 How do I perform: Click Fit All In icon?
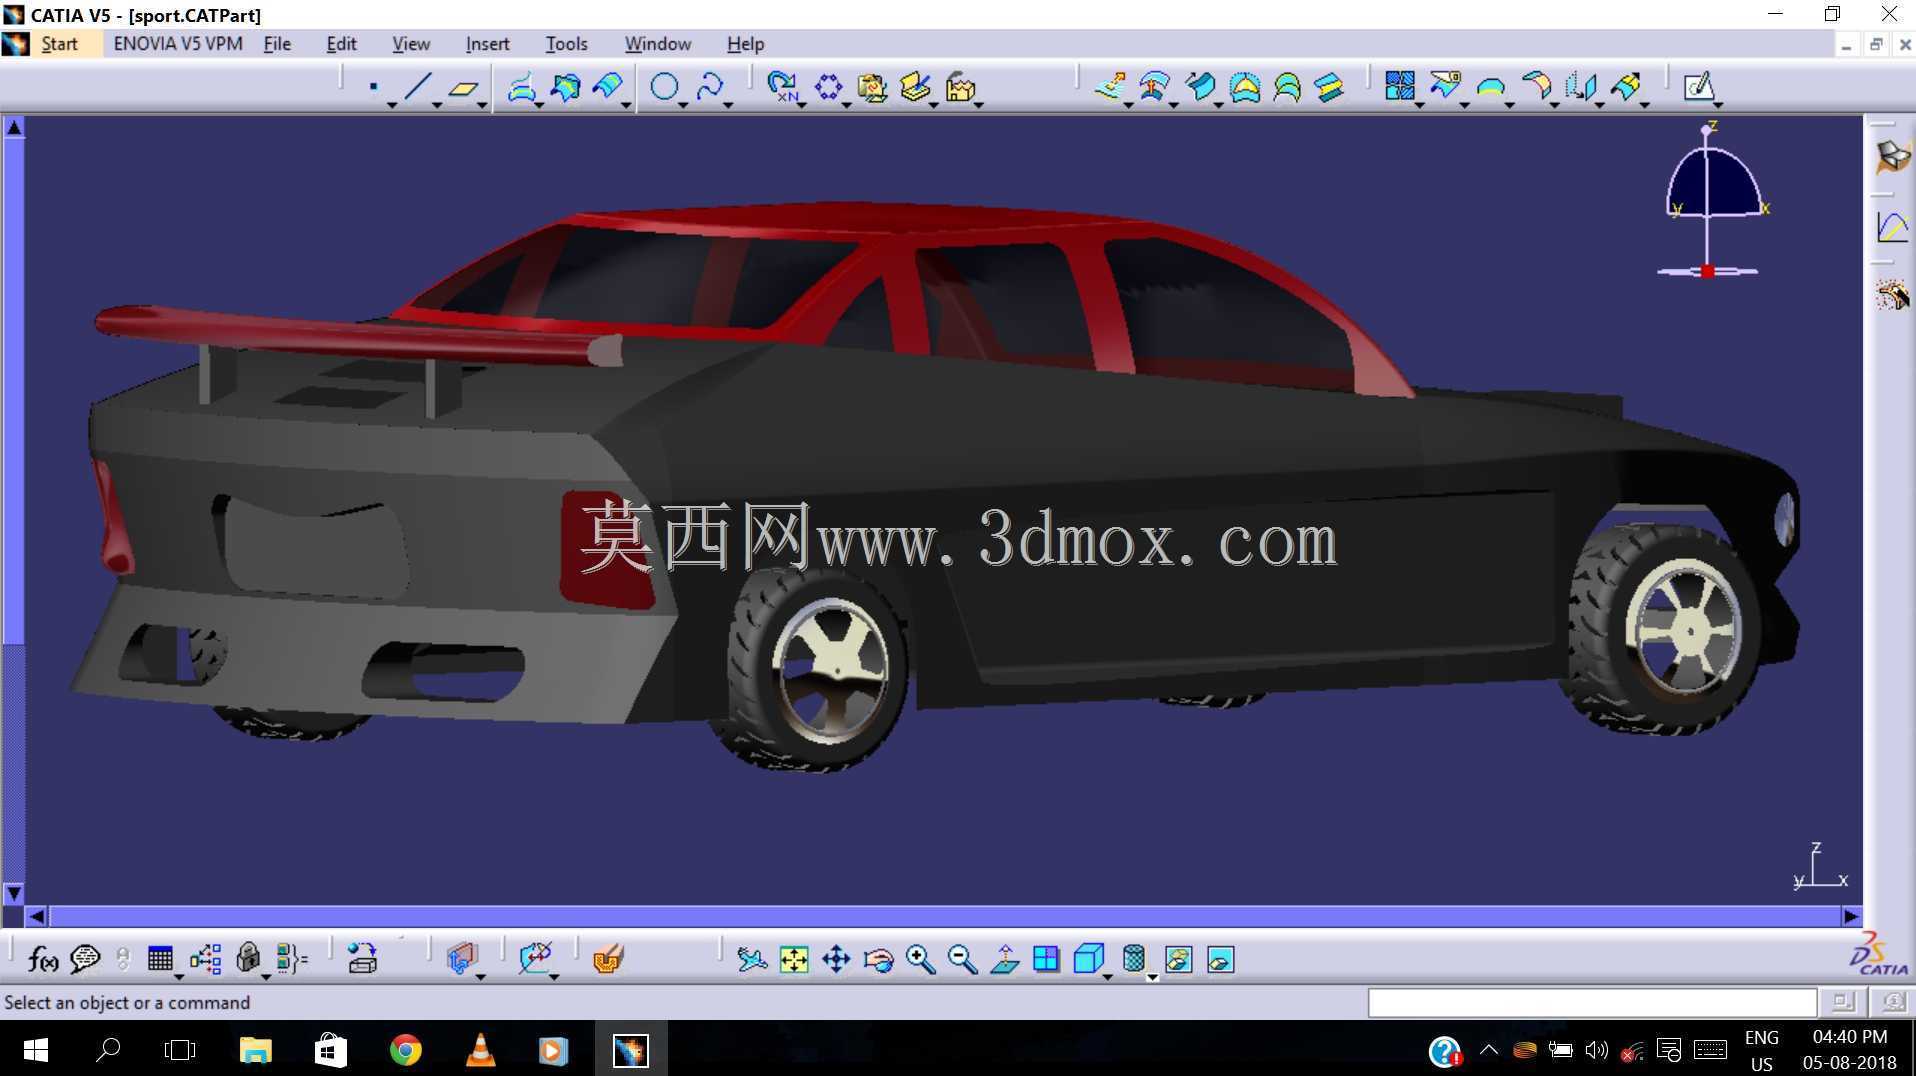click(x=794, y=960)
